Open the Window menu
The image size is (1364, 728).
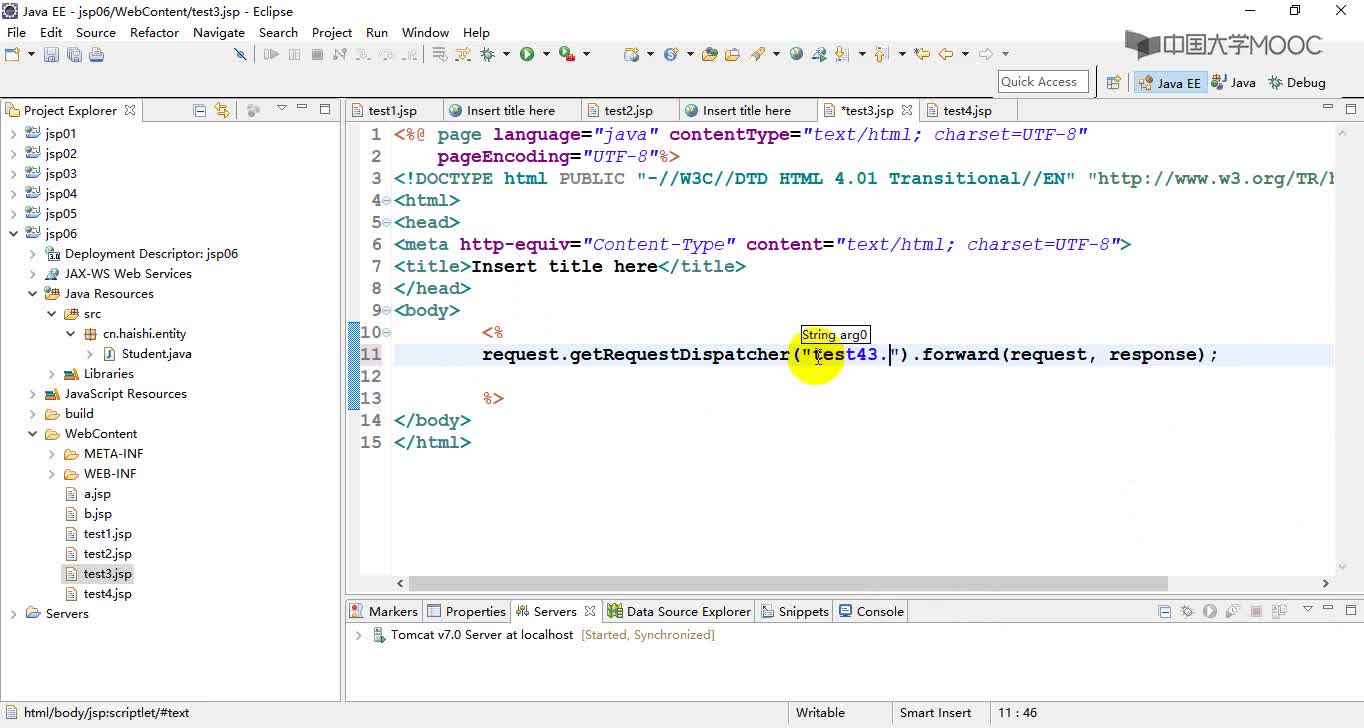[425, 32]
